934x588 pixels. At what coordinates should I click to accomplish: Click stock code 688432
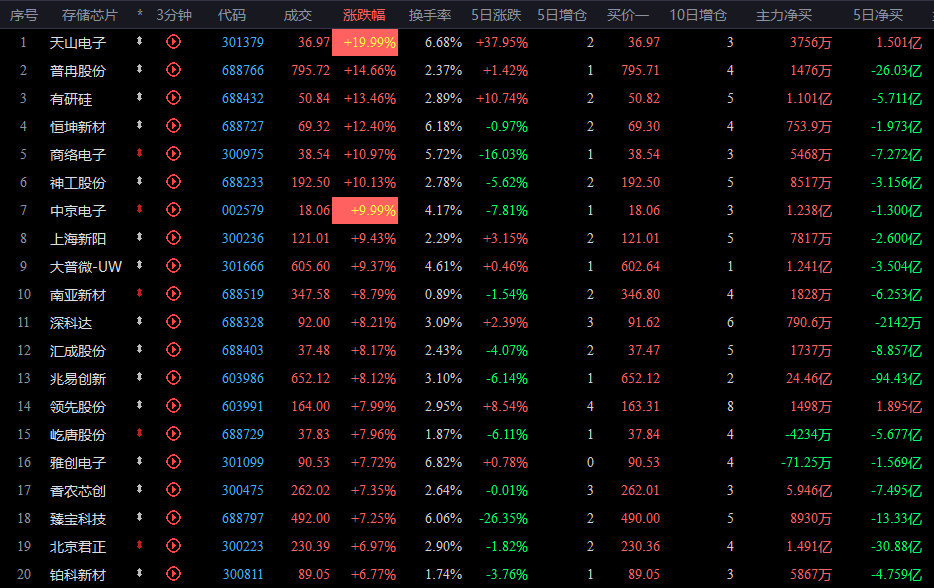(x=242, y=98)
